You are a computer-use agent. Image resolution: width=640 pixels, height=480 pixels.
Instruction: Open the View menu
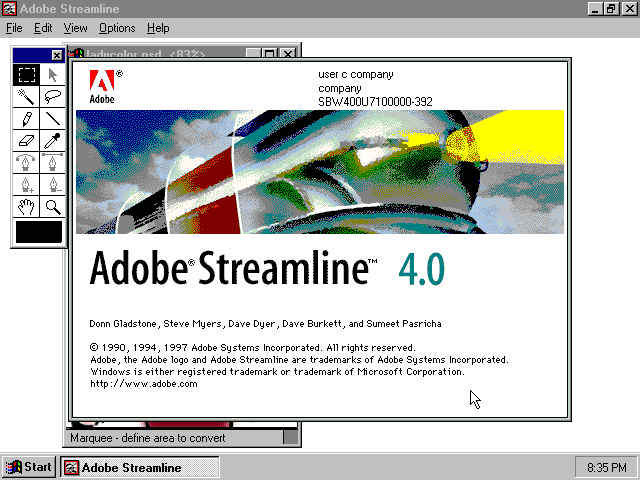tap(76, 28)
